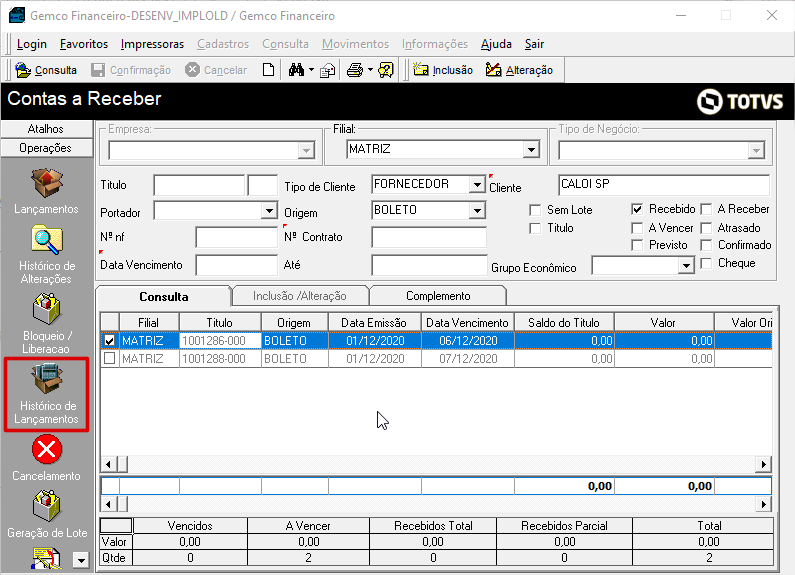Click the TOTVS logo
Screen dimensions: 795x575
740,101
